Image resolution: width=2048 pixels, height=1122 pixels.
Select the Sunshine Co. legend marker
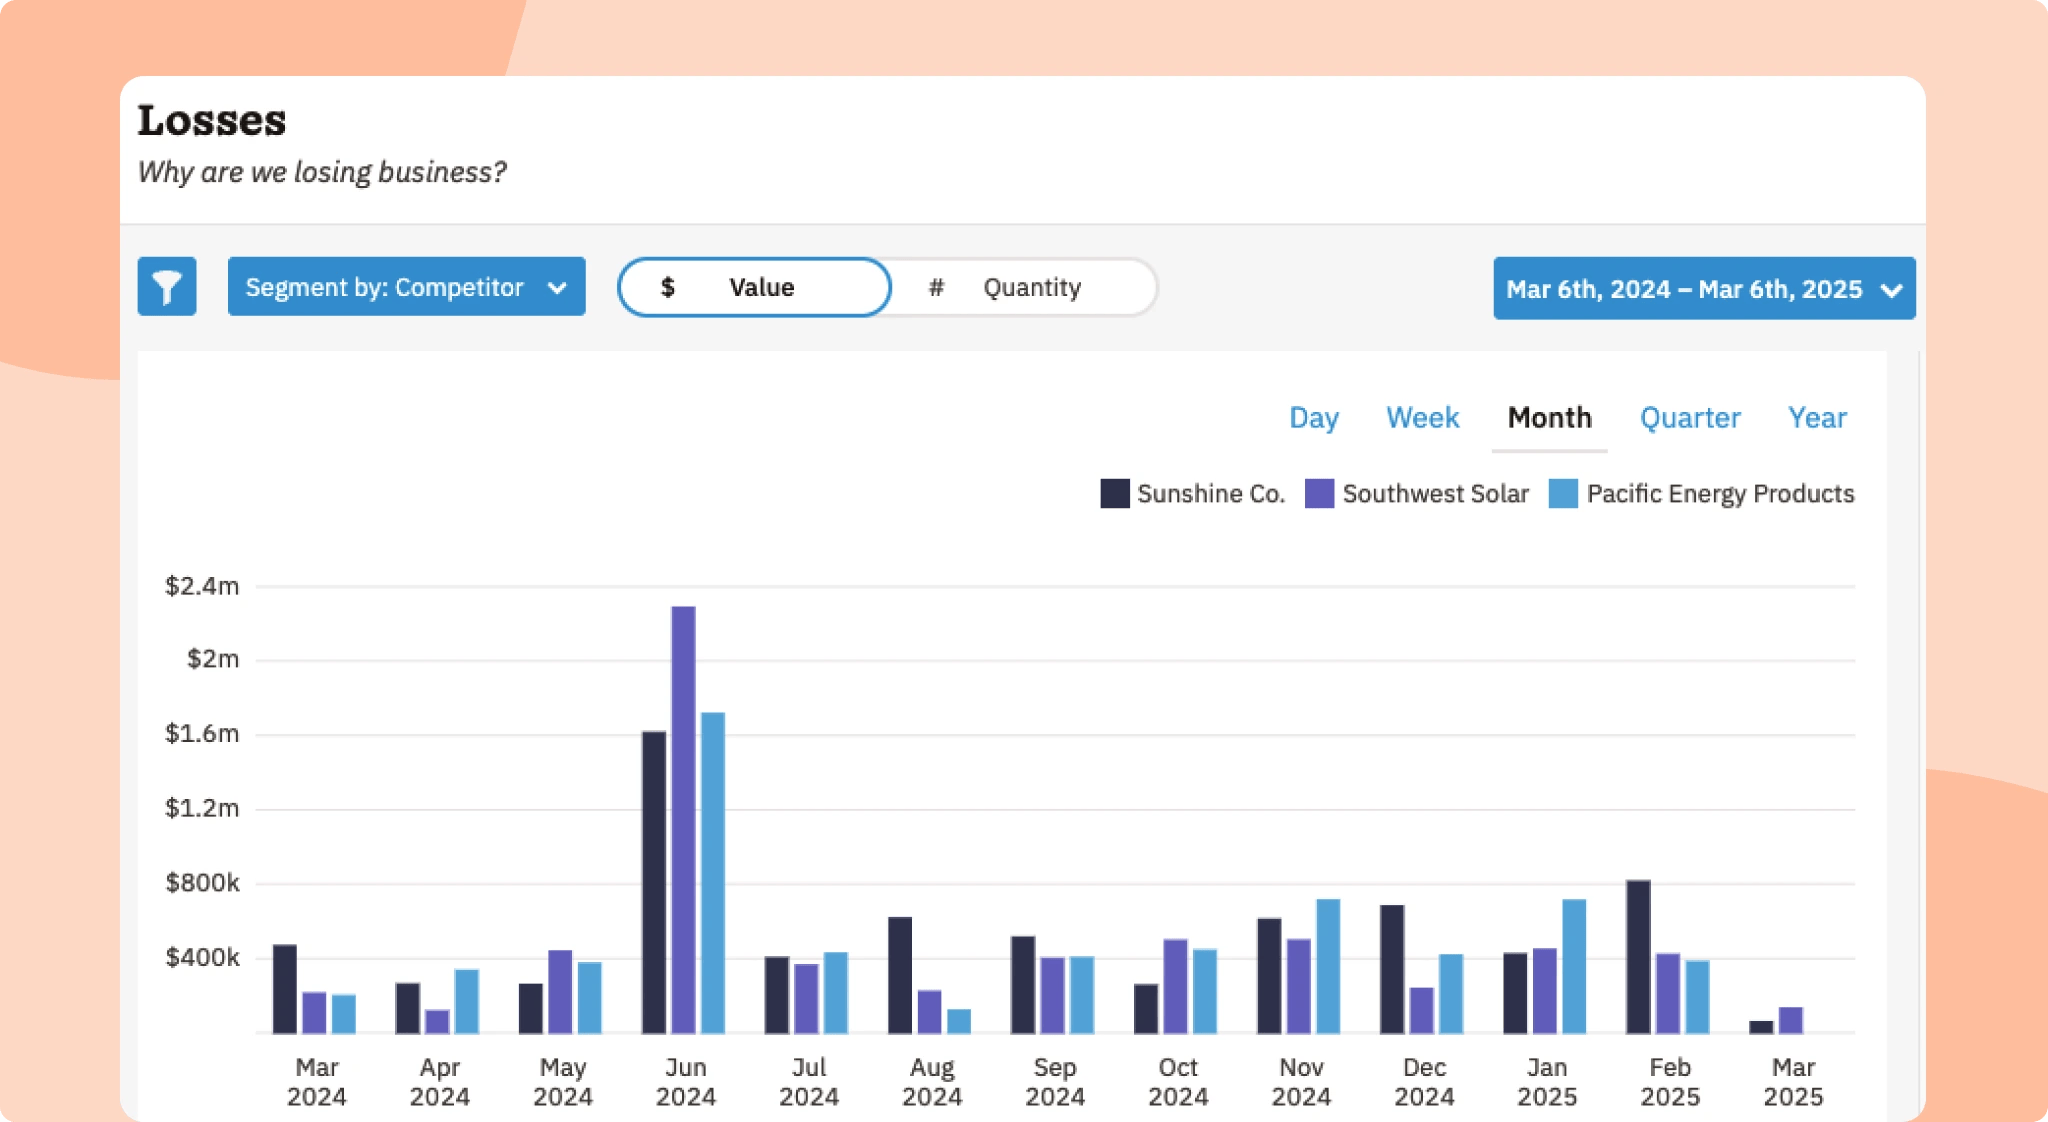[x=1113, y=493]
